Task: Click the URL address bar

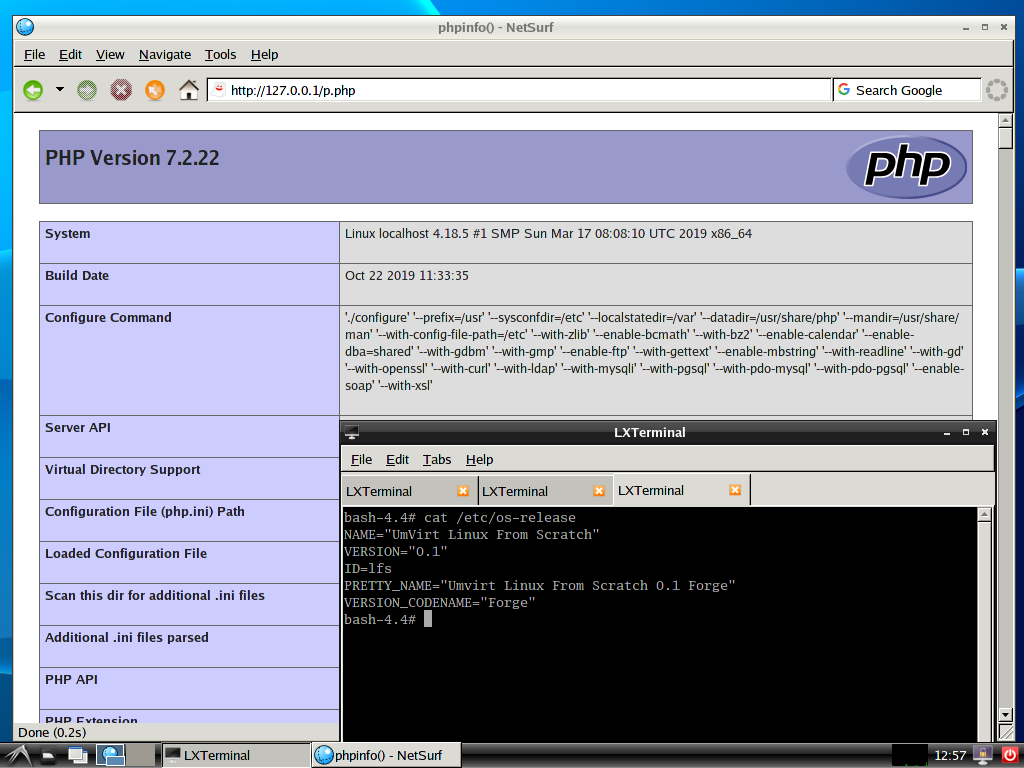Action: coord(520,90)
